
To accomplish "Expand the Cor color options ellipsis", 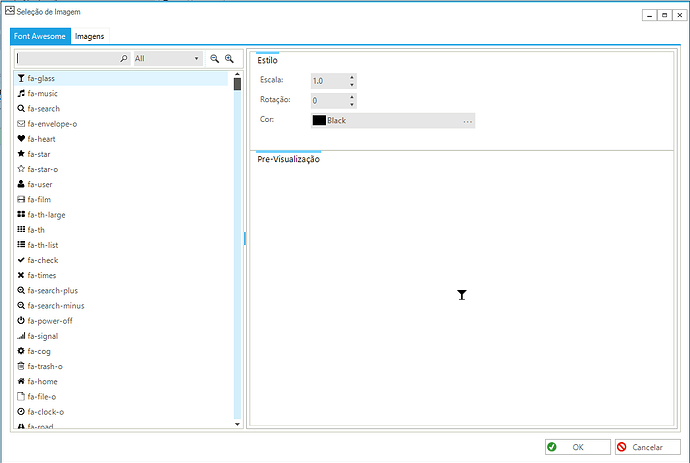I will point(467,121).
